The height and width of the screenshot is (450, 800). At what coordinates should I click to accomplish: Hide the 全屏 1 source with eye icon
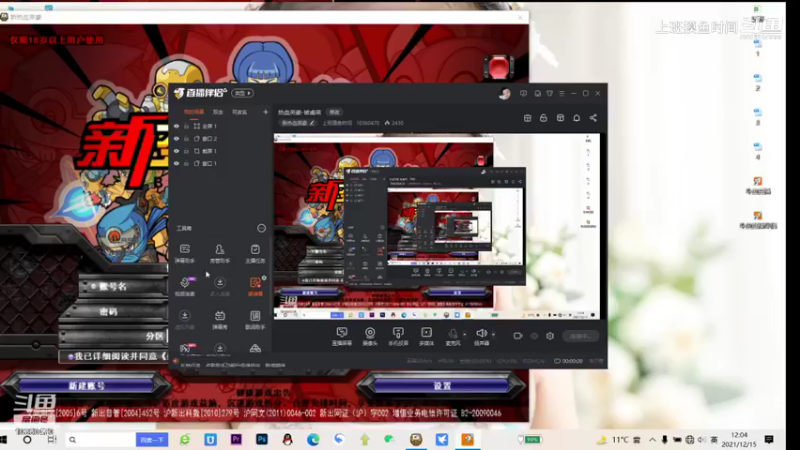click(177, 126)
